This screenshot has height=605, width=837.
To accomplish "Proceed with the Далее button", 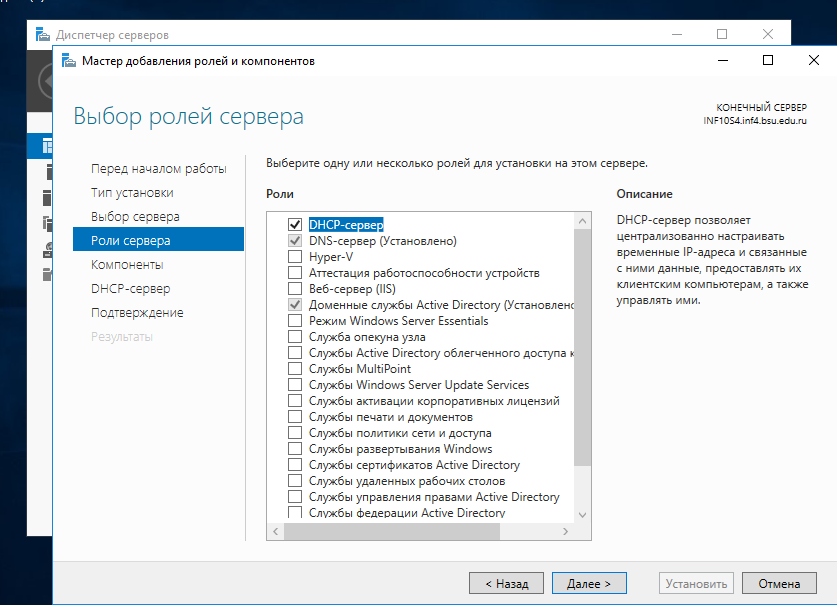I will (x=589, y=584).
